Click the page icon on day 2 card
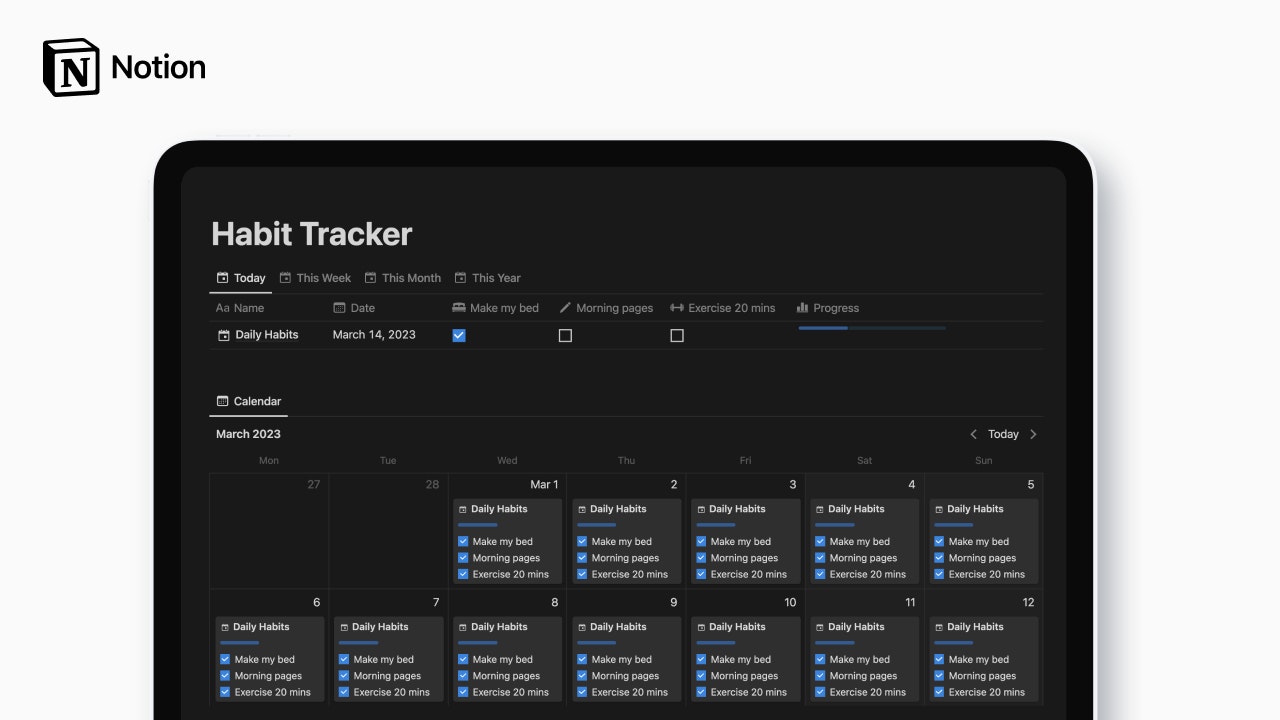1280x720 pixels. click(x=582, y=509)
